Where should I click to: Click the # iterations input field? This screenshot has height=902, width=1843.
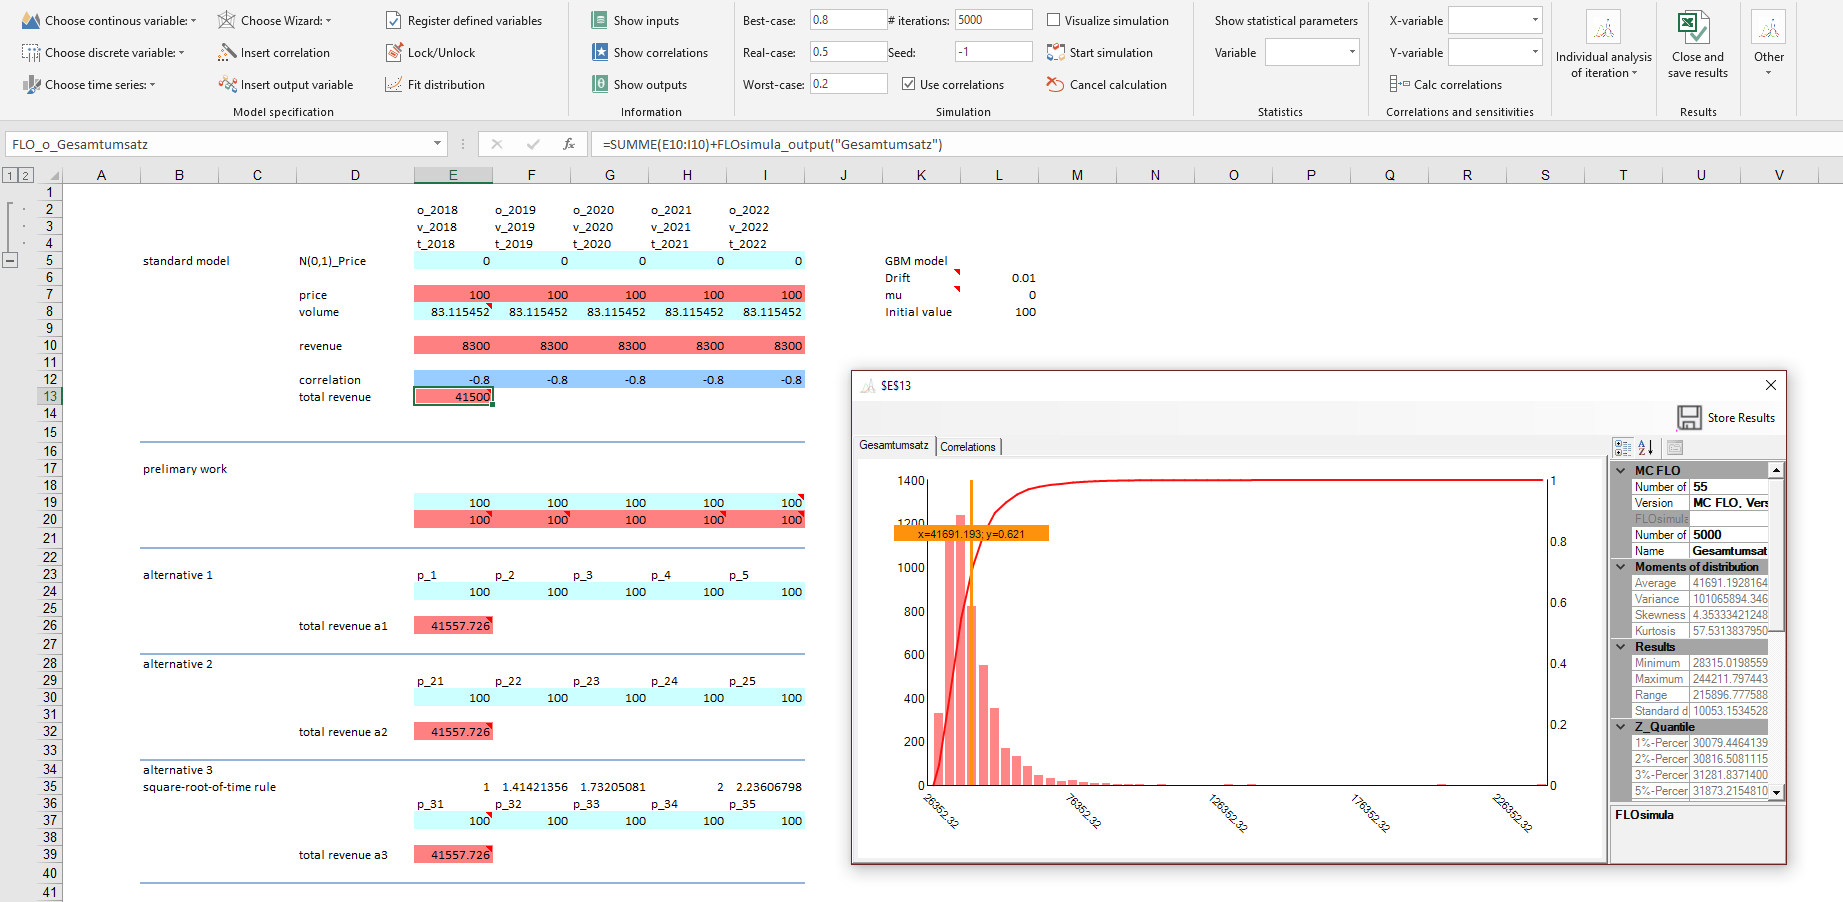992,20
